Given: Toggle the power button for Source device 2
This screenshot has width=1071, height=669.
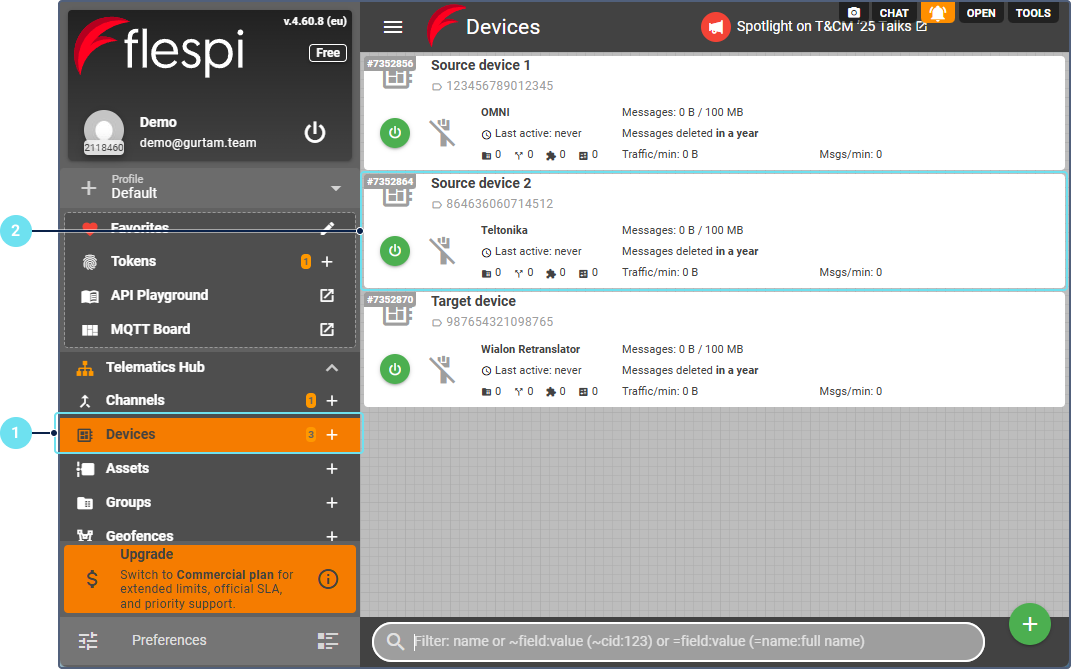Looking at the screenshot, I should (395, 251).
